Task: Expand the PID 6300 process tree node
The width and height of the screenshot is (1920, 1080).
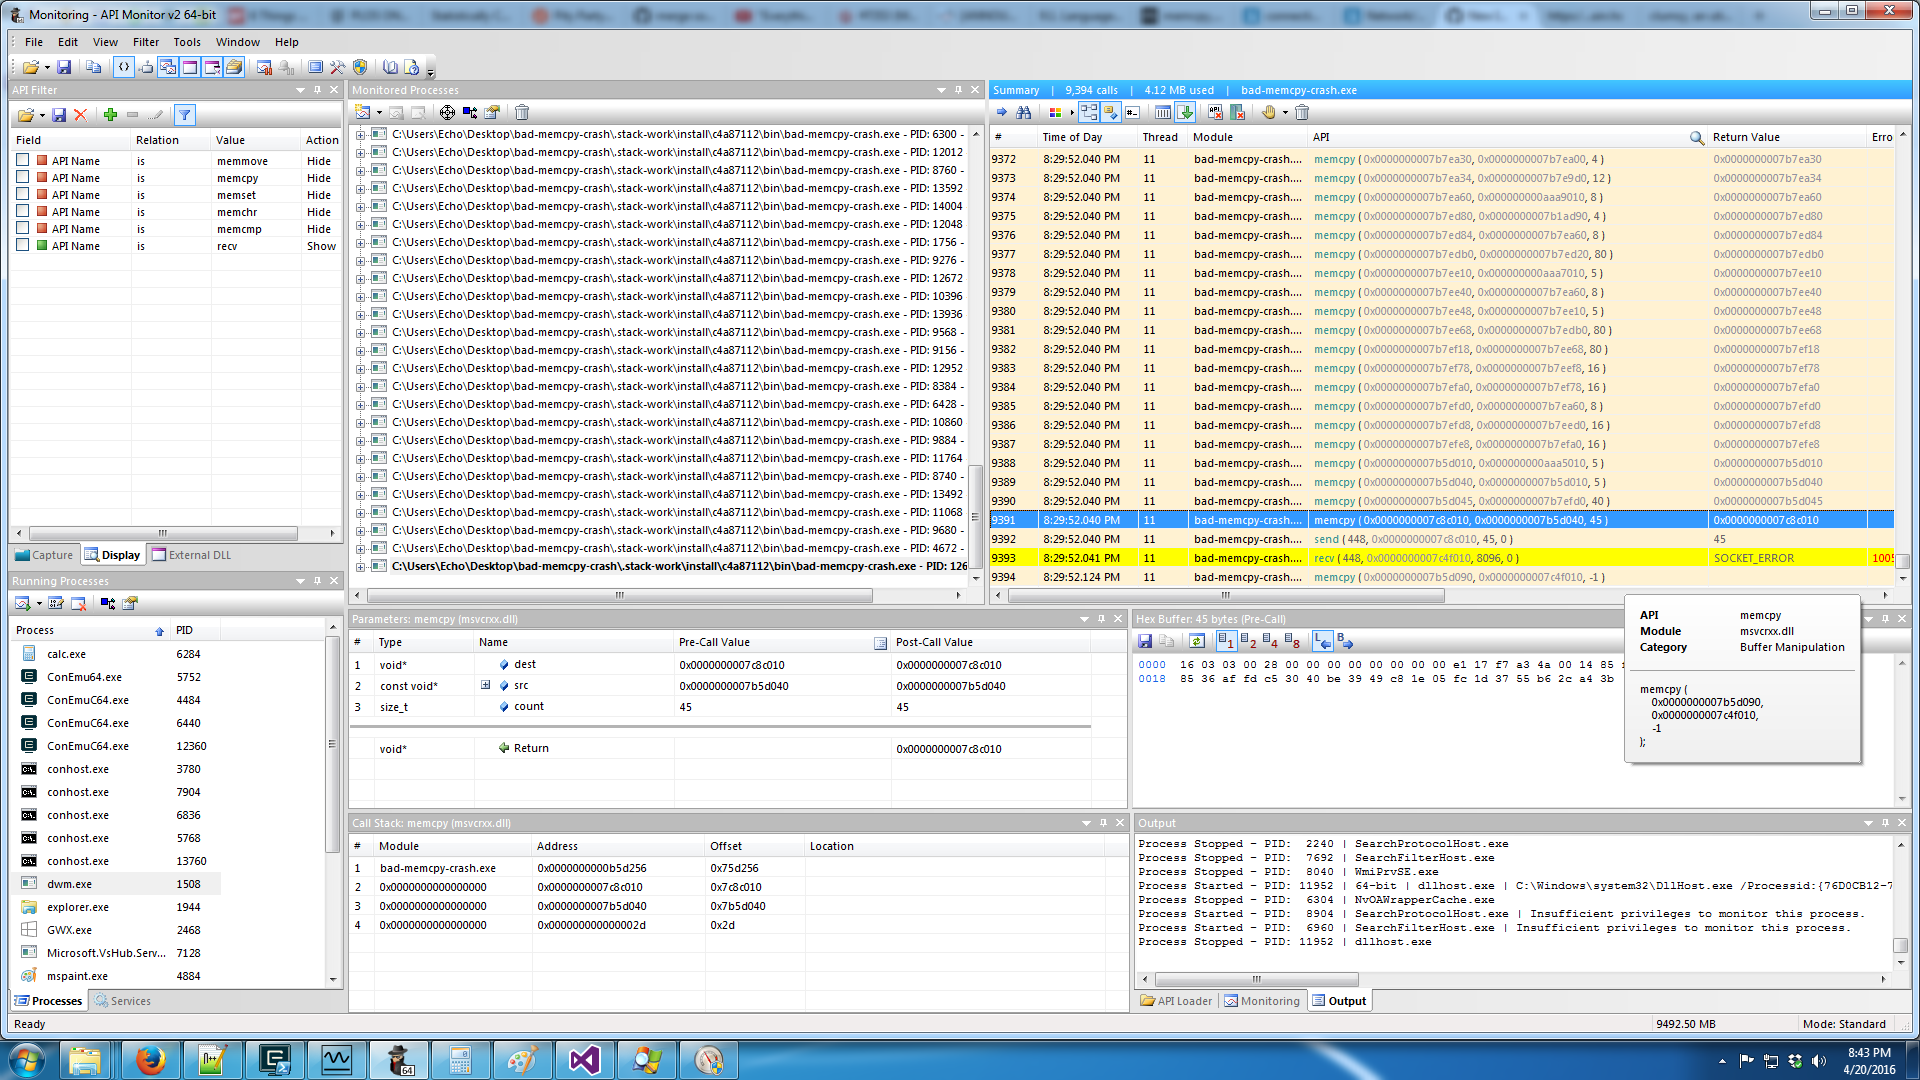Action: (x=361, y=134)
